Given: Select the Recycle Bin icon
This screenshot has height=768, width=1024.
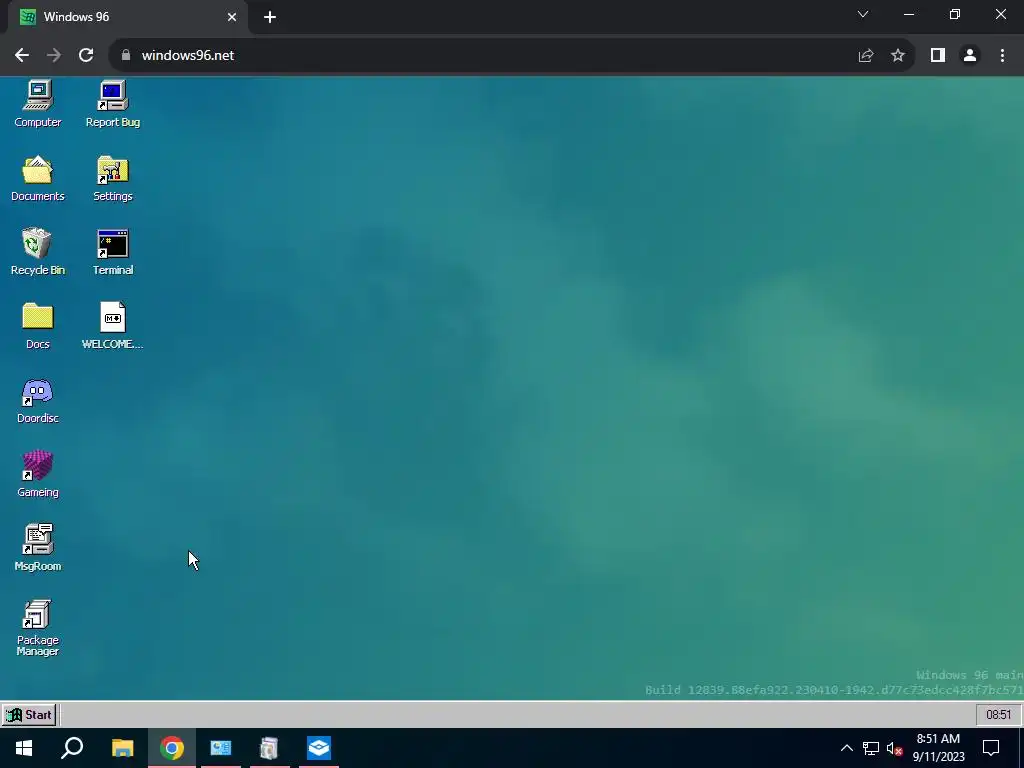Looking at the screenshot, I should (37, 251).
